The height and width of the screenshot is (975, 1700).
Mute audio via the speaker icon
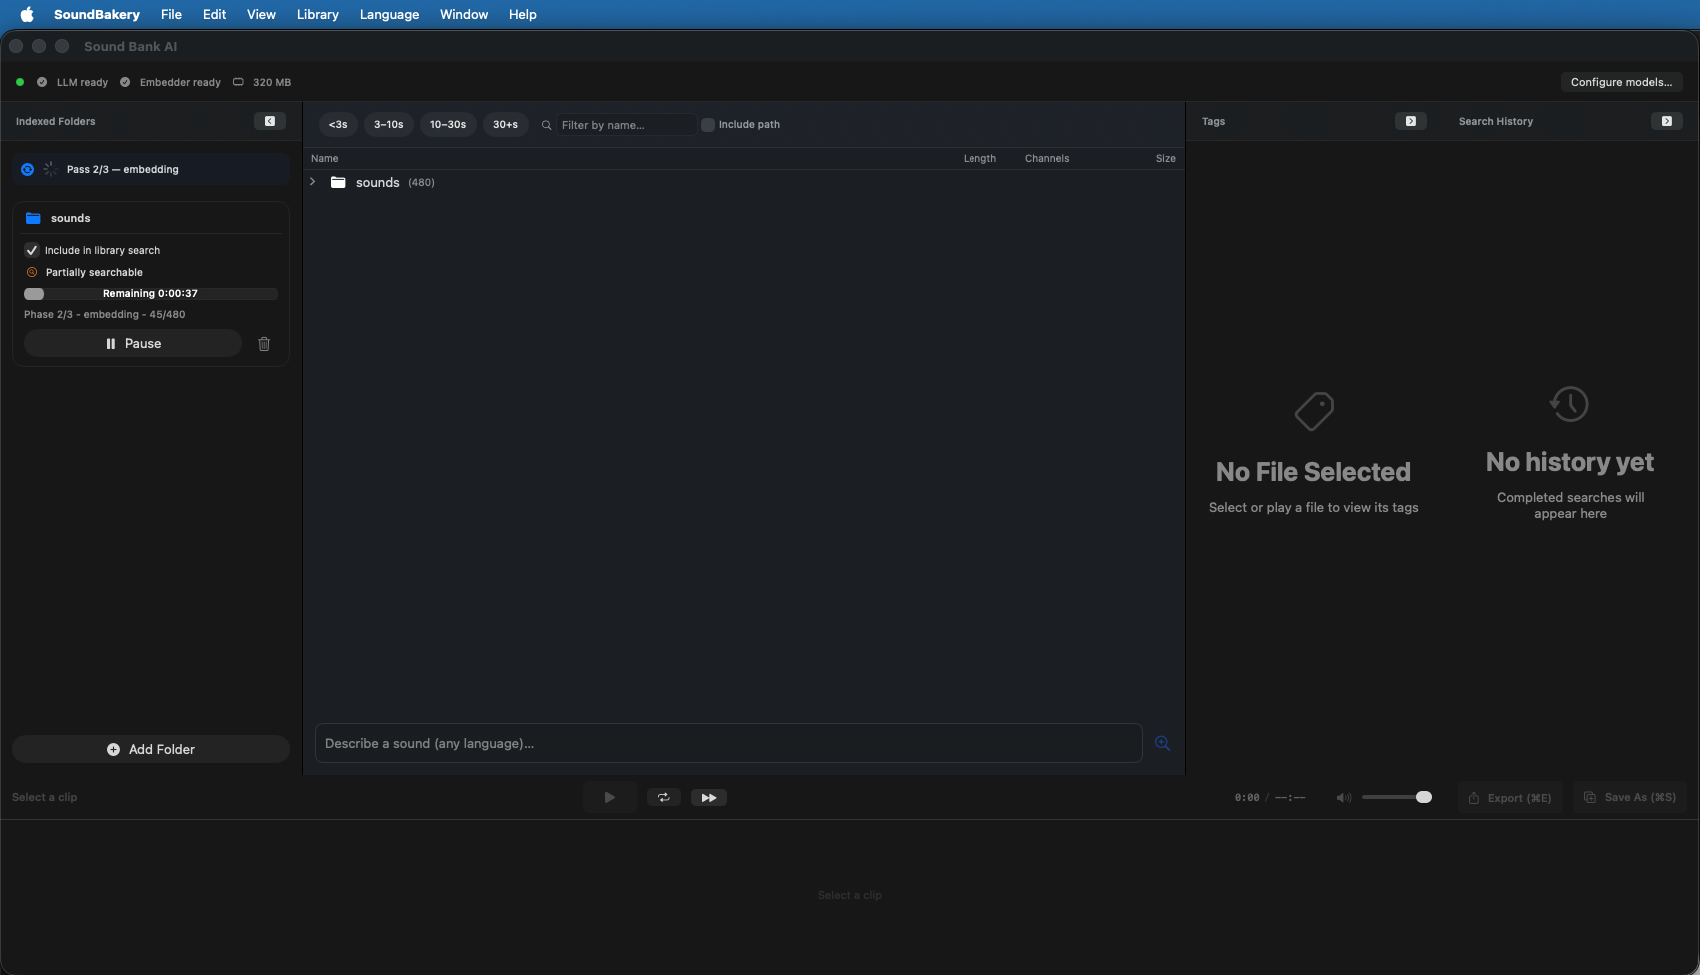click(1344, 797)
